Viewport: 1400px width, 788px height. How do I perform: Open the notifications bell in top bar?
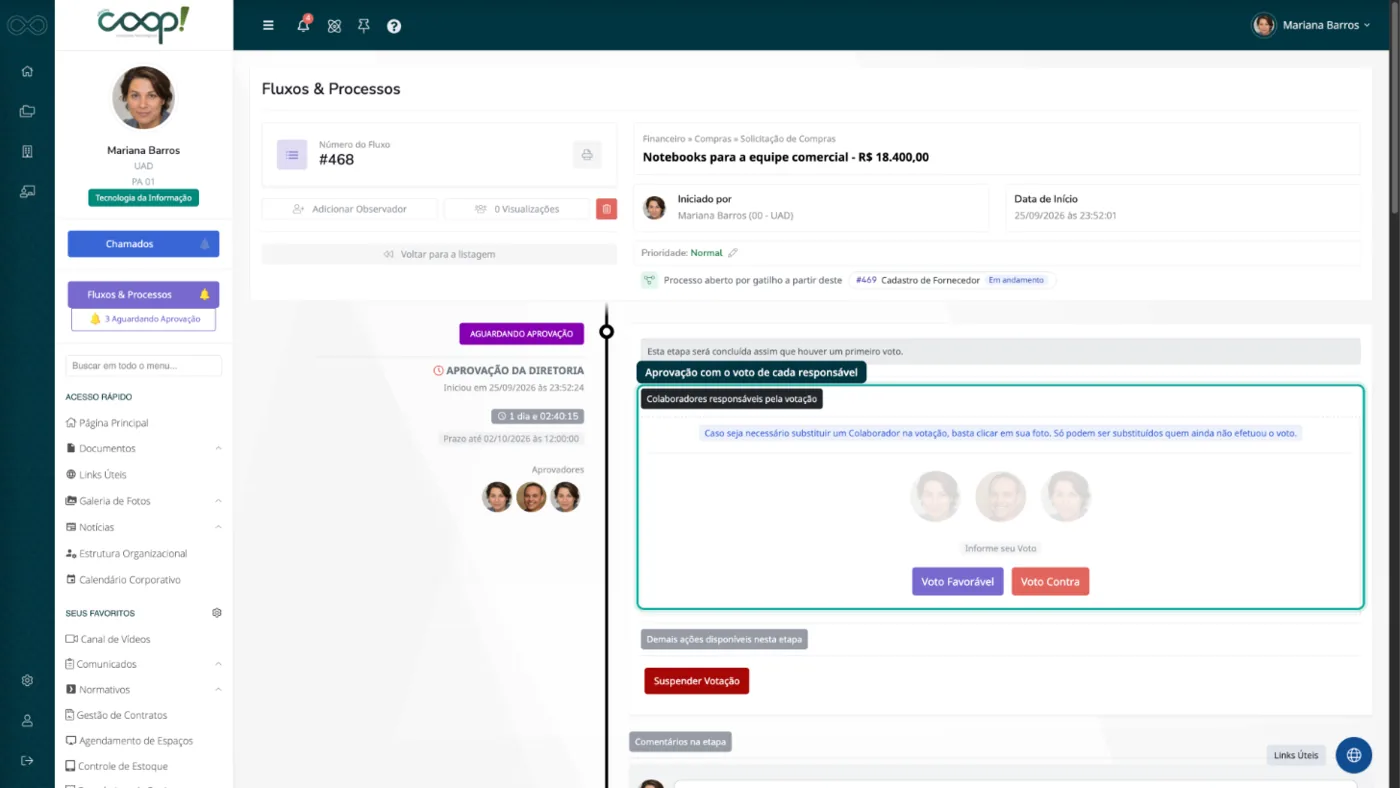[304, 25]
